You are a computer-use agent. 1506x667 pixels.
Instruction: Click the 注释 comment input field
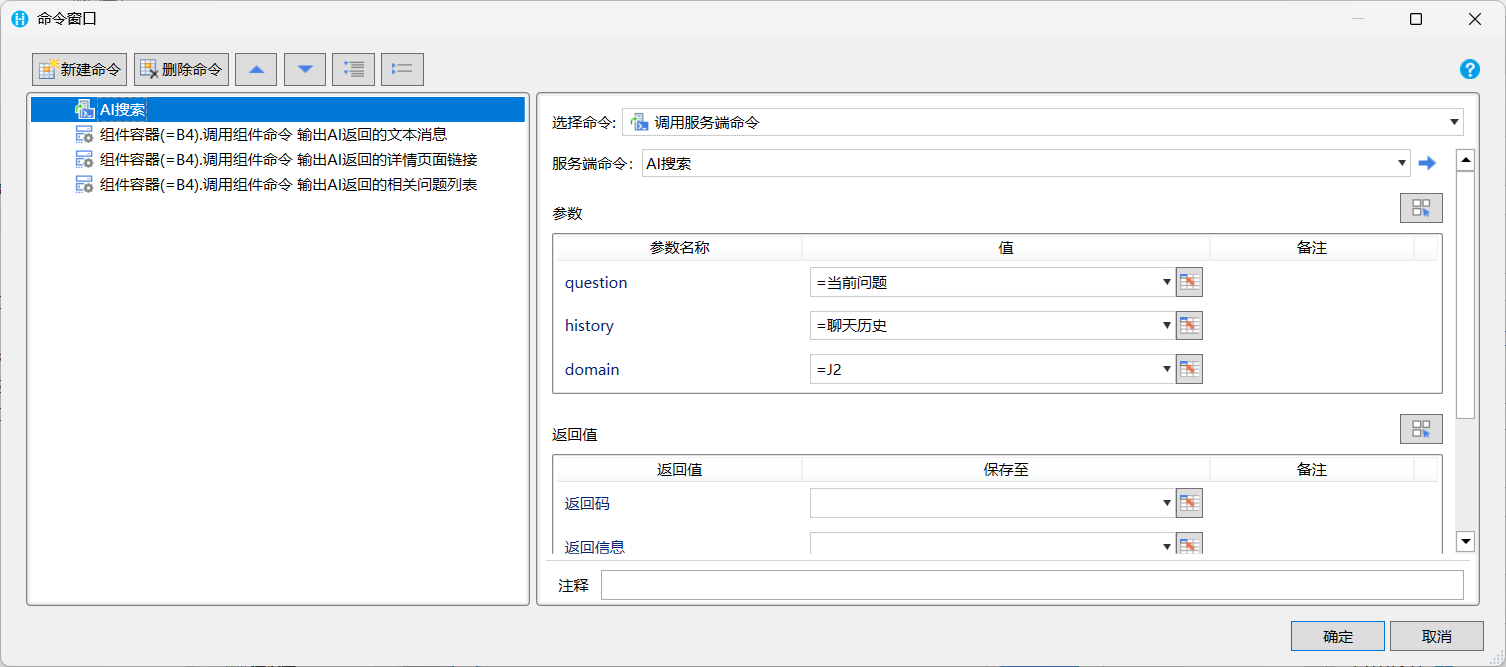click(x=1032, y=585)
